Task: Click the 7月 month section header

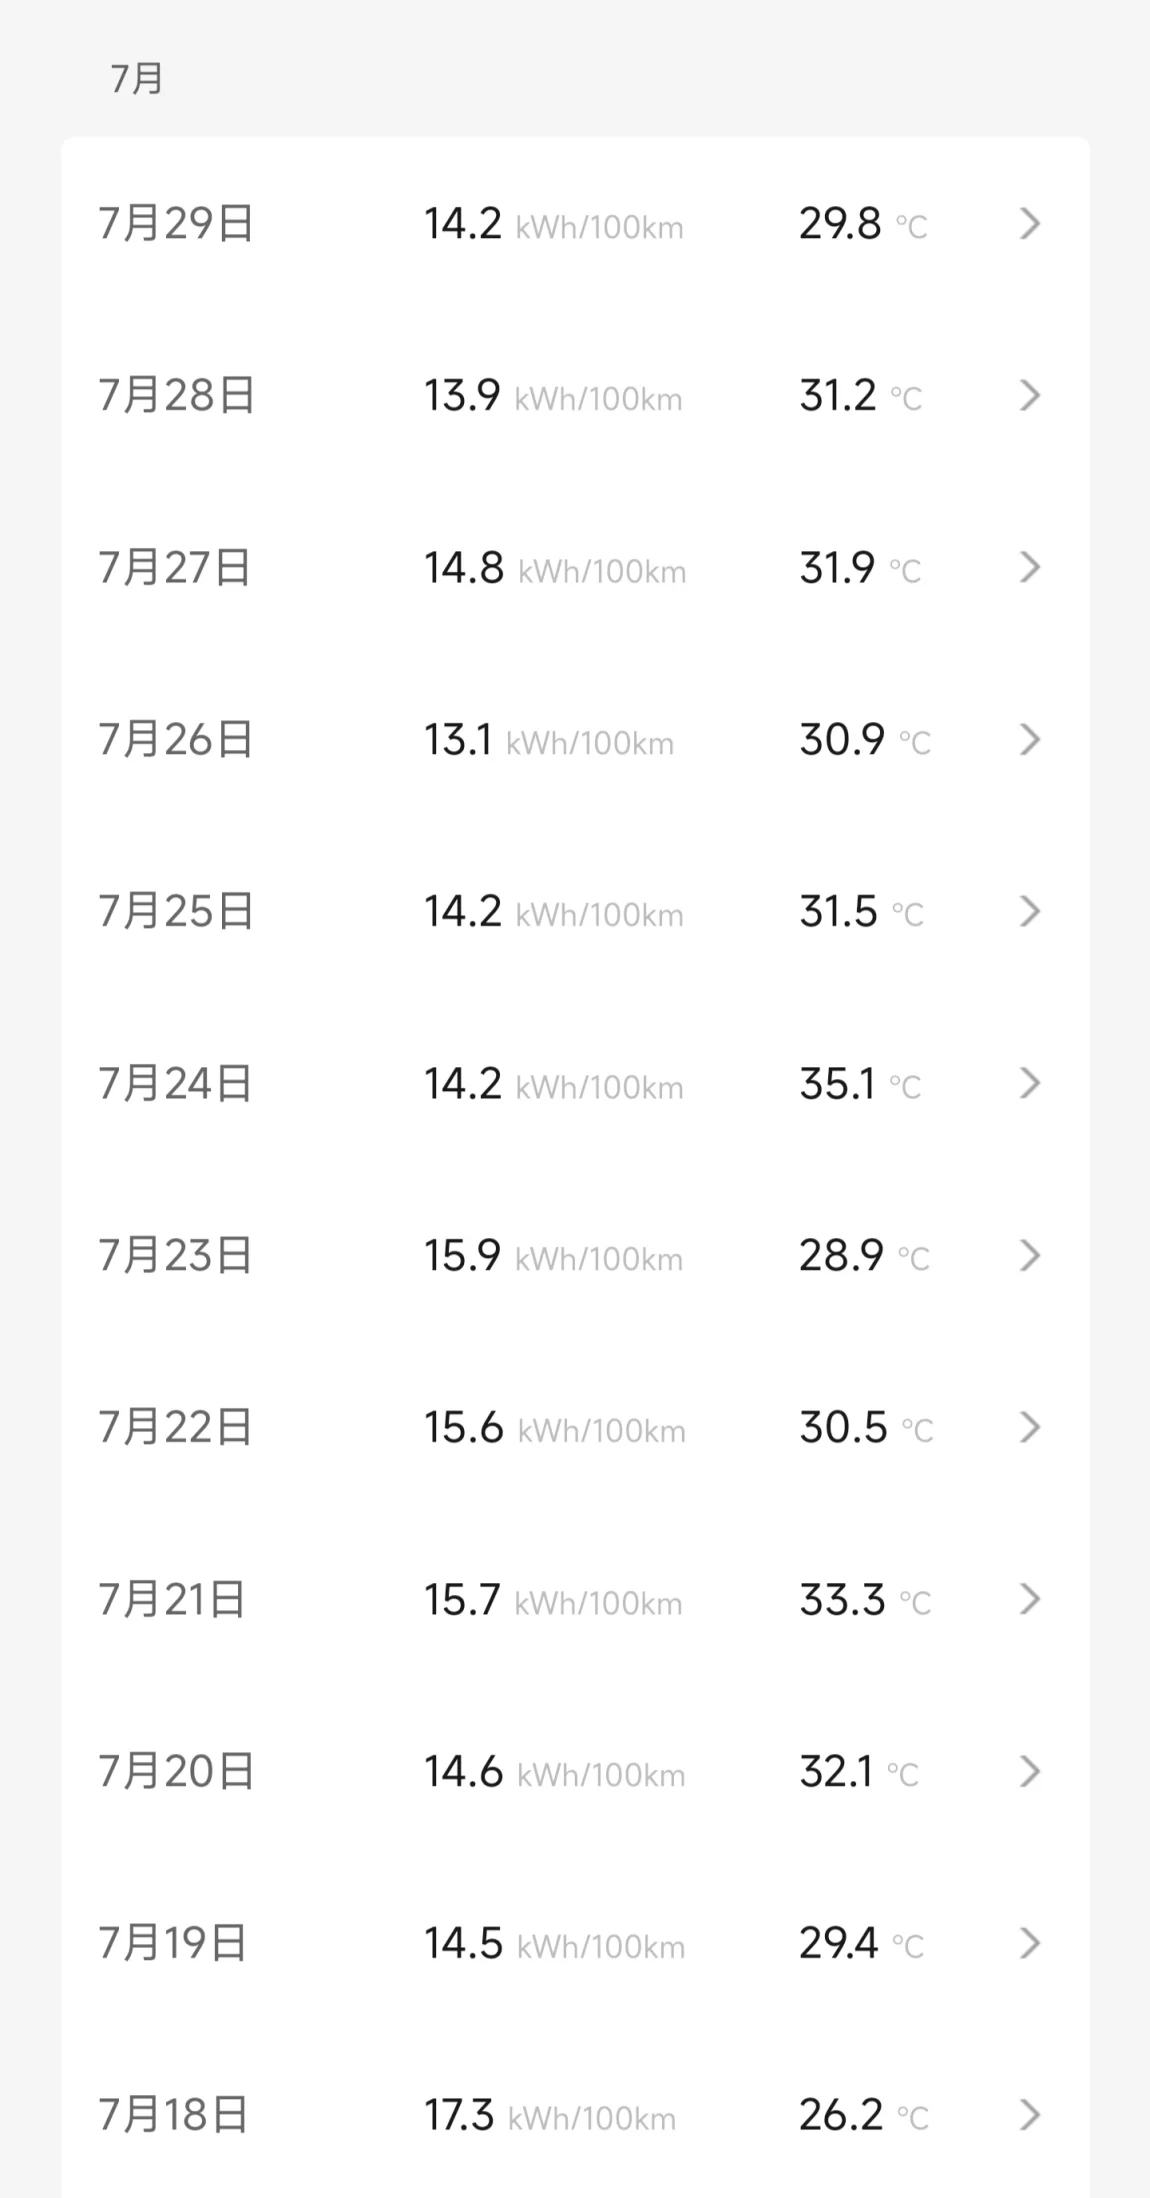Action: point(136,78)
